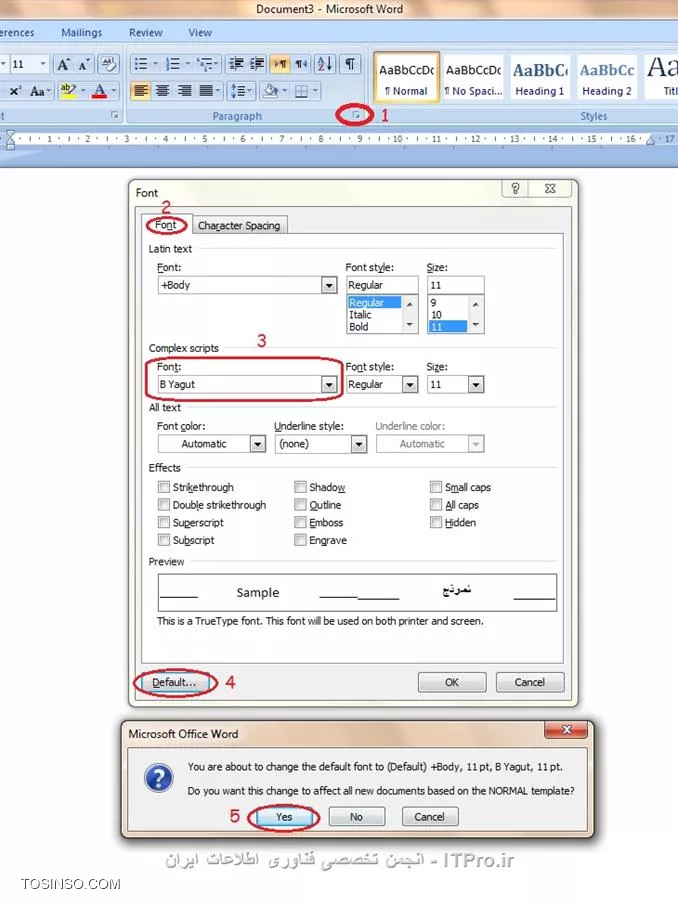Open the View ribbon tab
The height and width of the screenshot is (905, 678).
[200, 33]
